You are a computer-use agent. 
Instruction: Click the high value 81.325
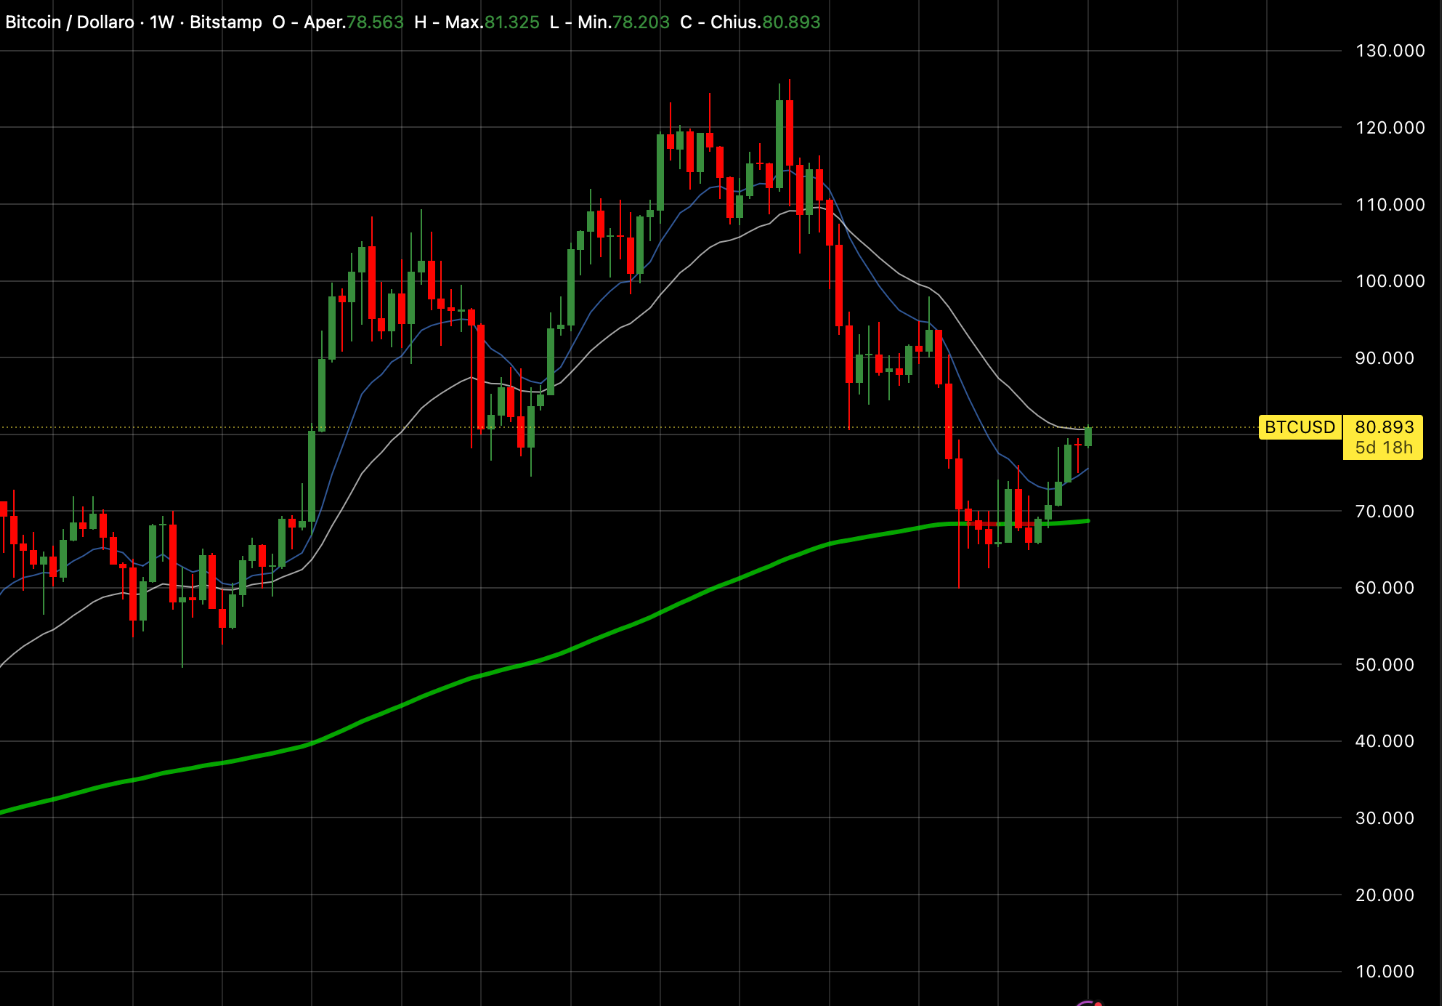click(512, 22)
